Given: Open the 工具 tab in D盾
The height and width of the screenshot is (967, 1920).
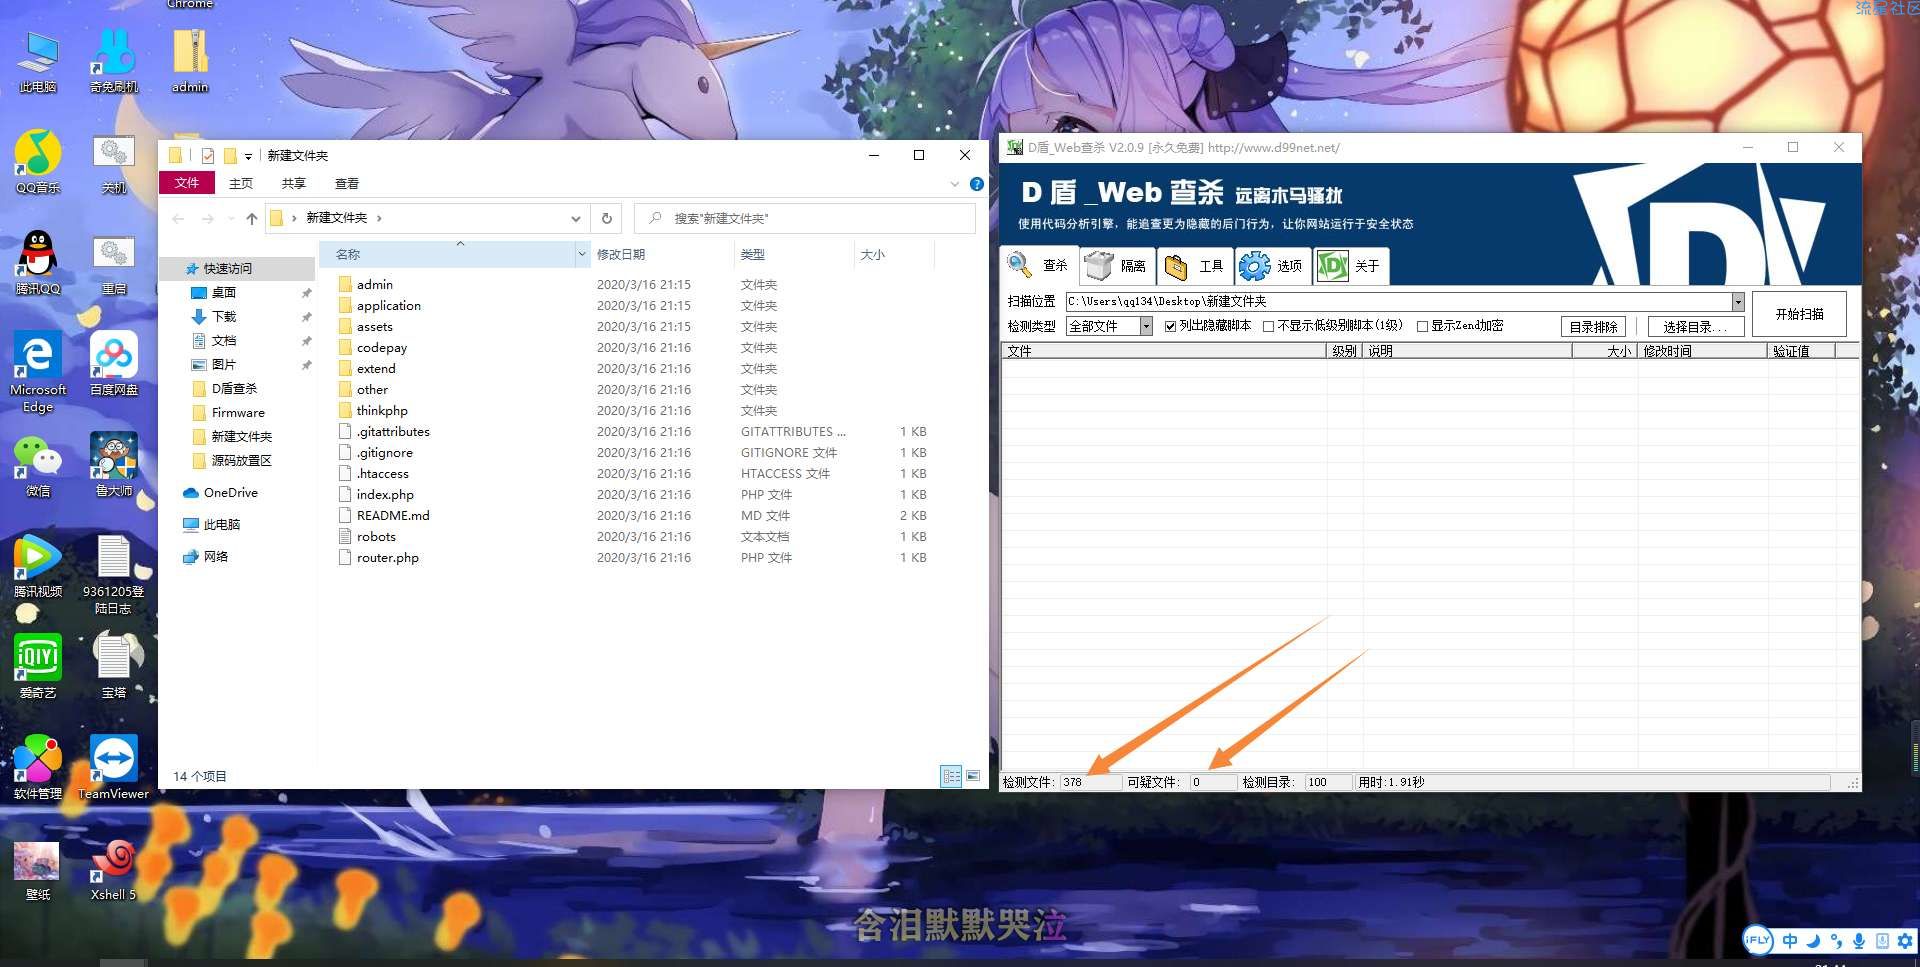Looking at the screenshot, I should tap(1195, 266).
